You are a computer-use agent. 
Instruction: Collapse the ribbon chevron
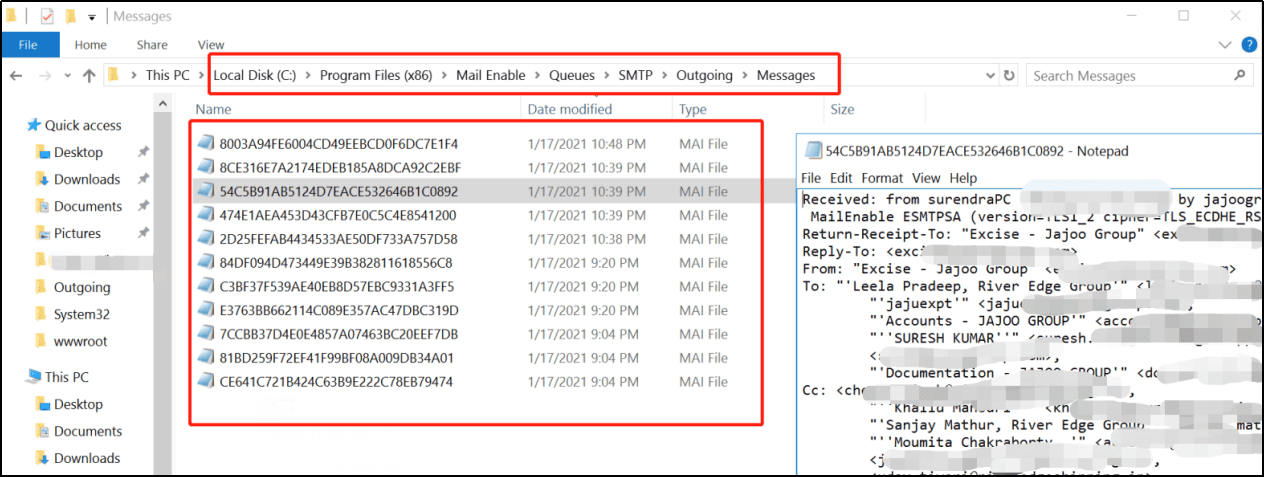coord(1227,45)
